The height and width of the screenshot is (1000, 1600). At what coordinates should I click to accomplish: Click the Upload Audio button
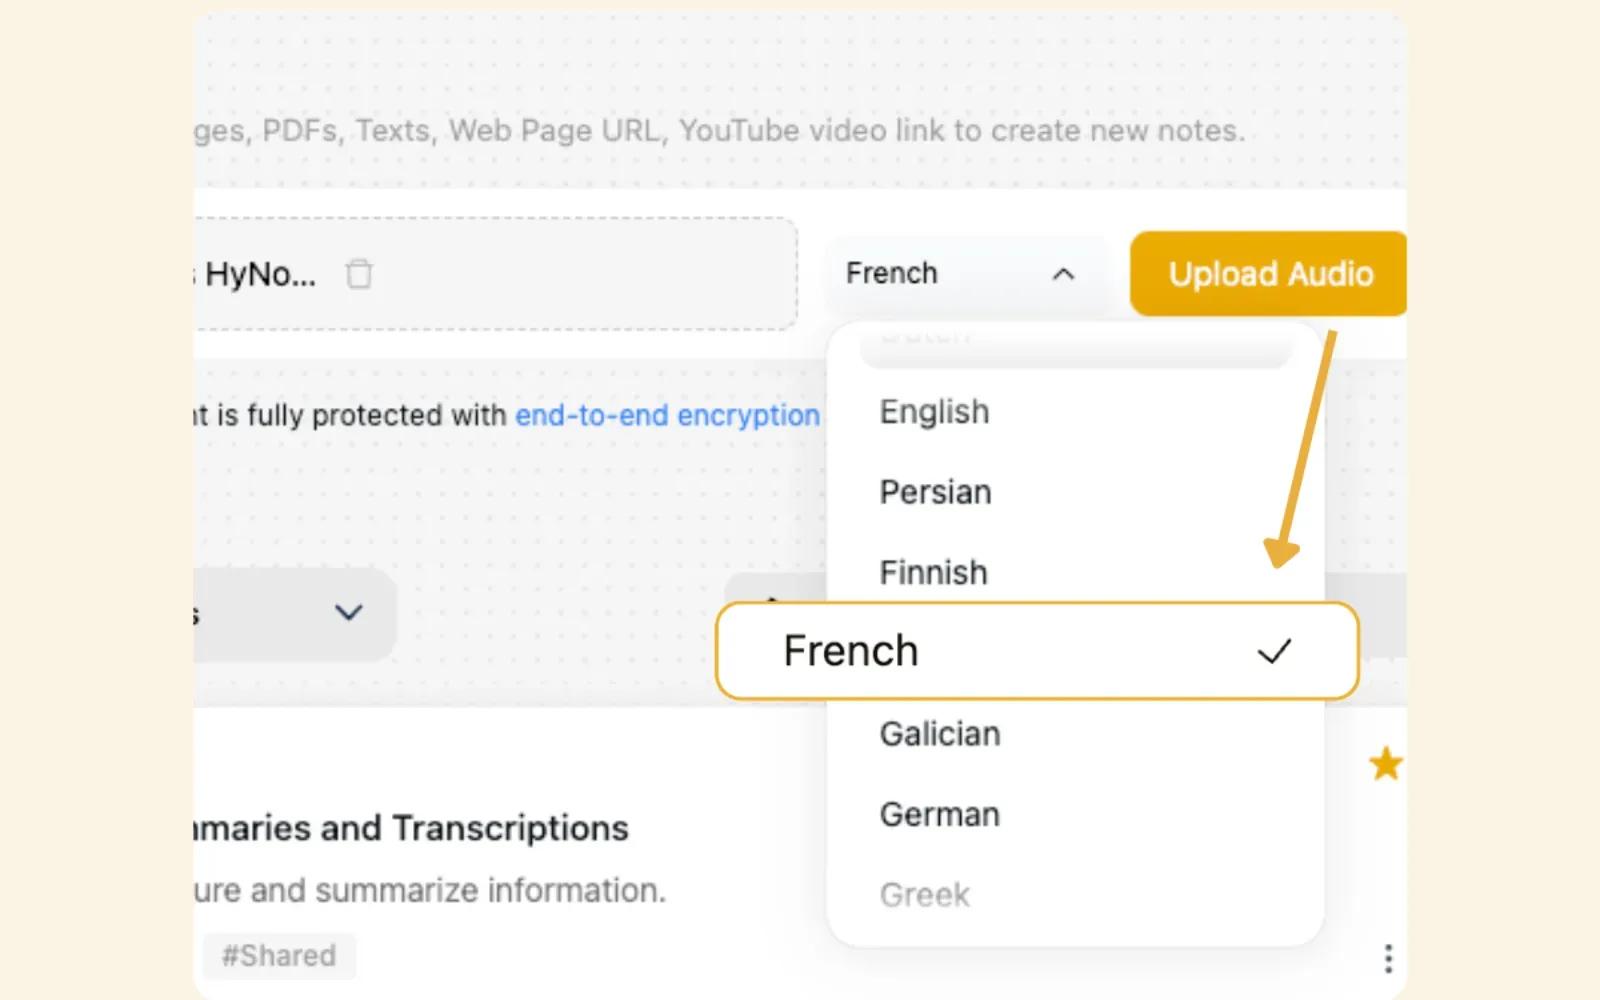coord(1268,274)
